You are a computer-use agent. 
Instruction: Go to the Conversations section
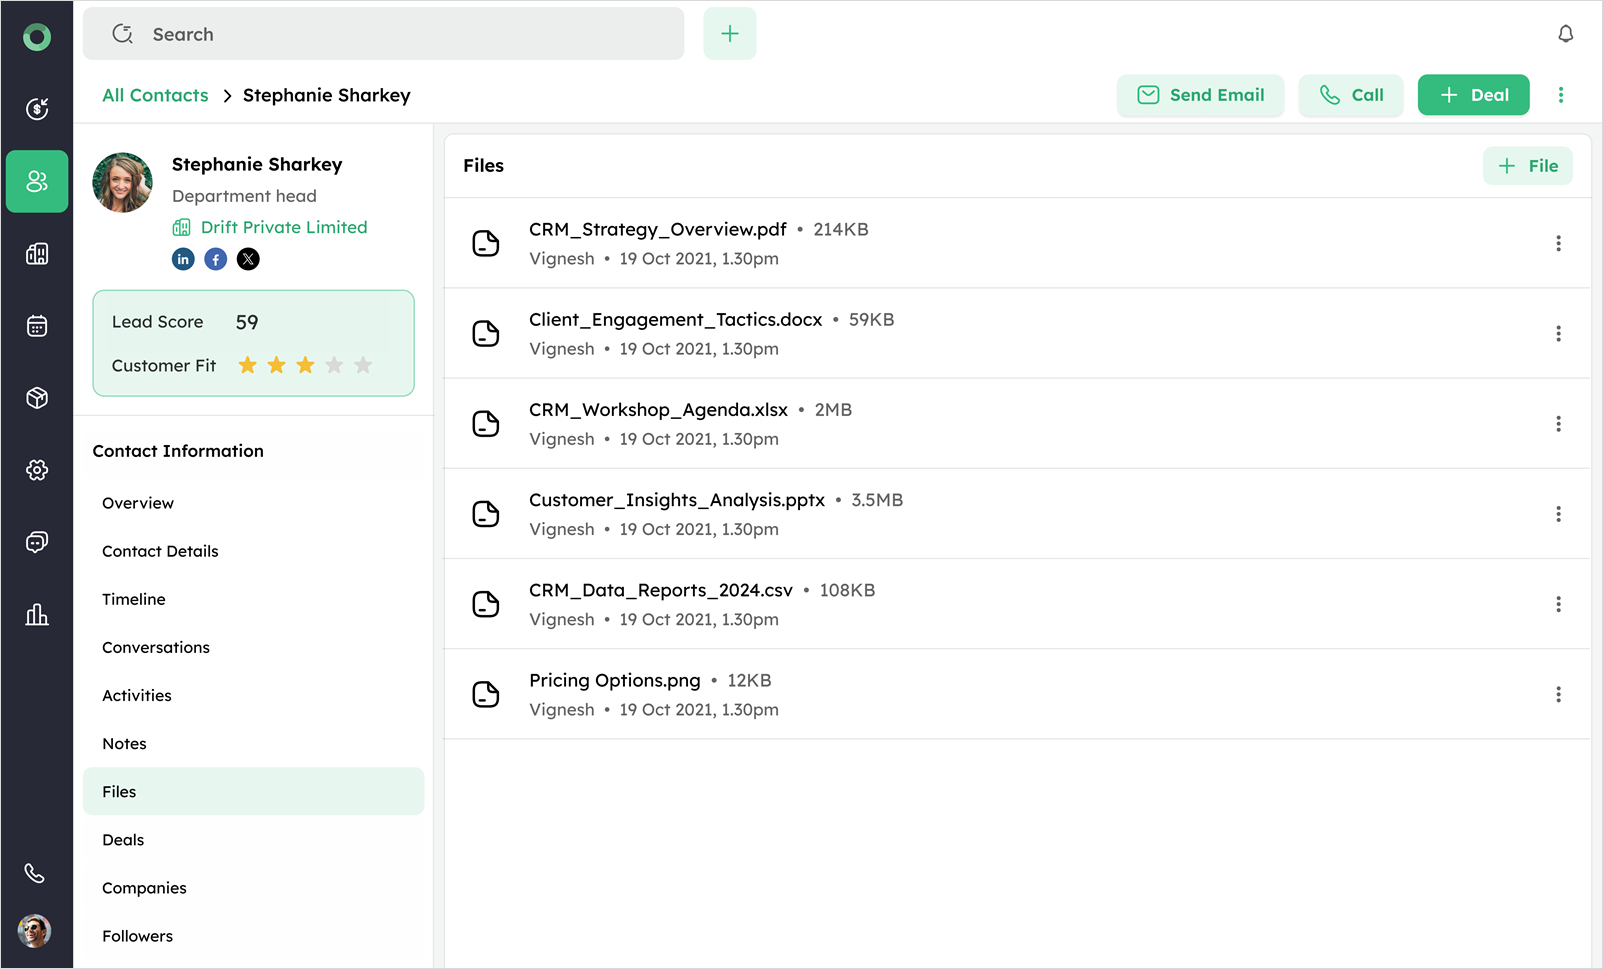click(156, 647)
